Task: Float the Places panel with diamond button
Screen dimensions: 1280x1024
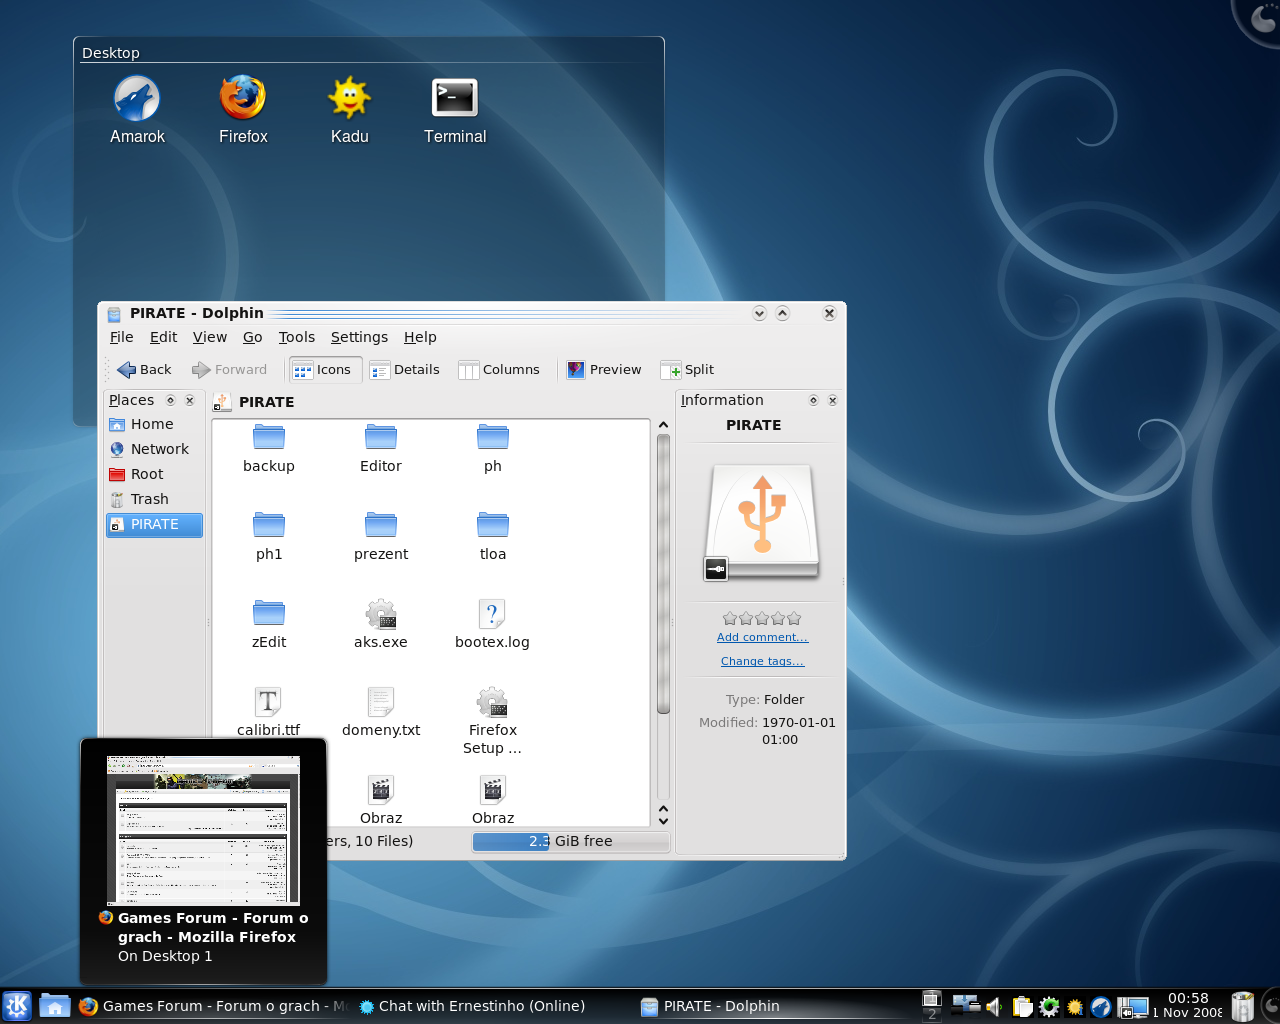Action: 170,400
